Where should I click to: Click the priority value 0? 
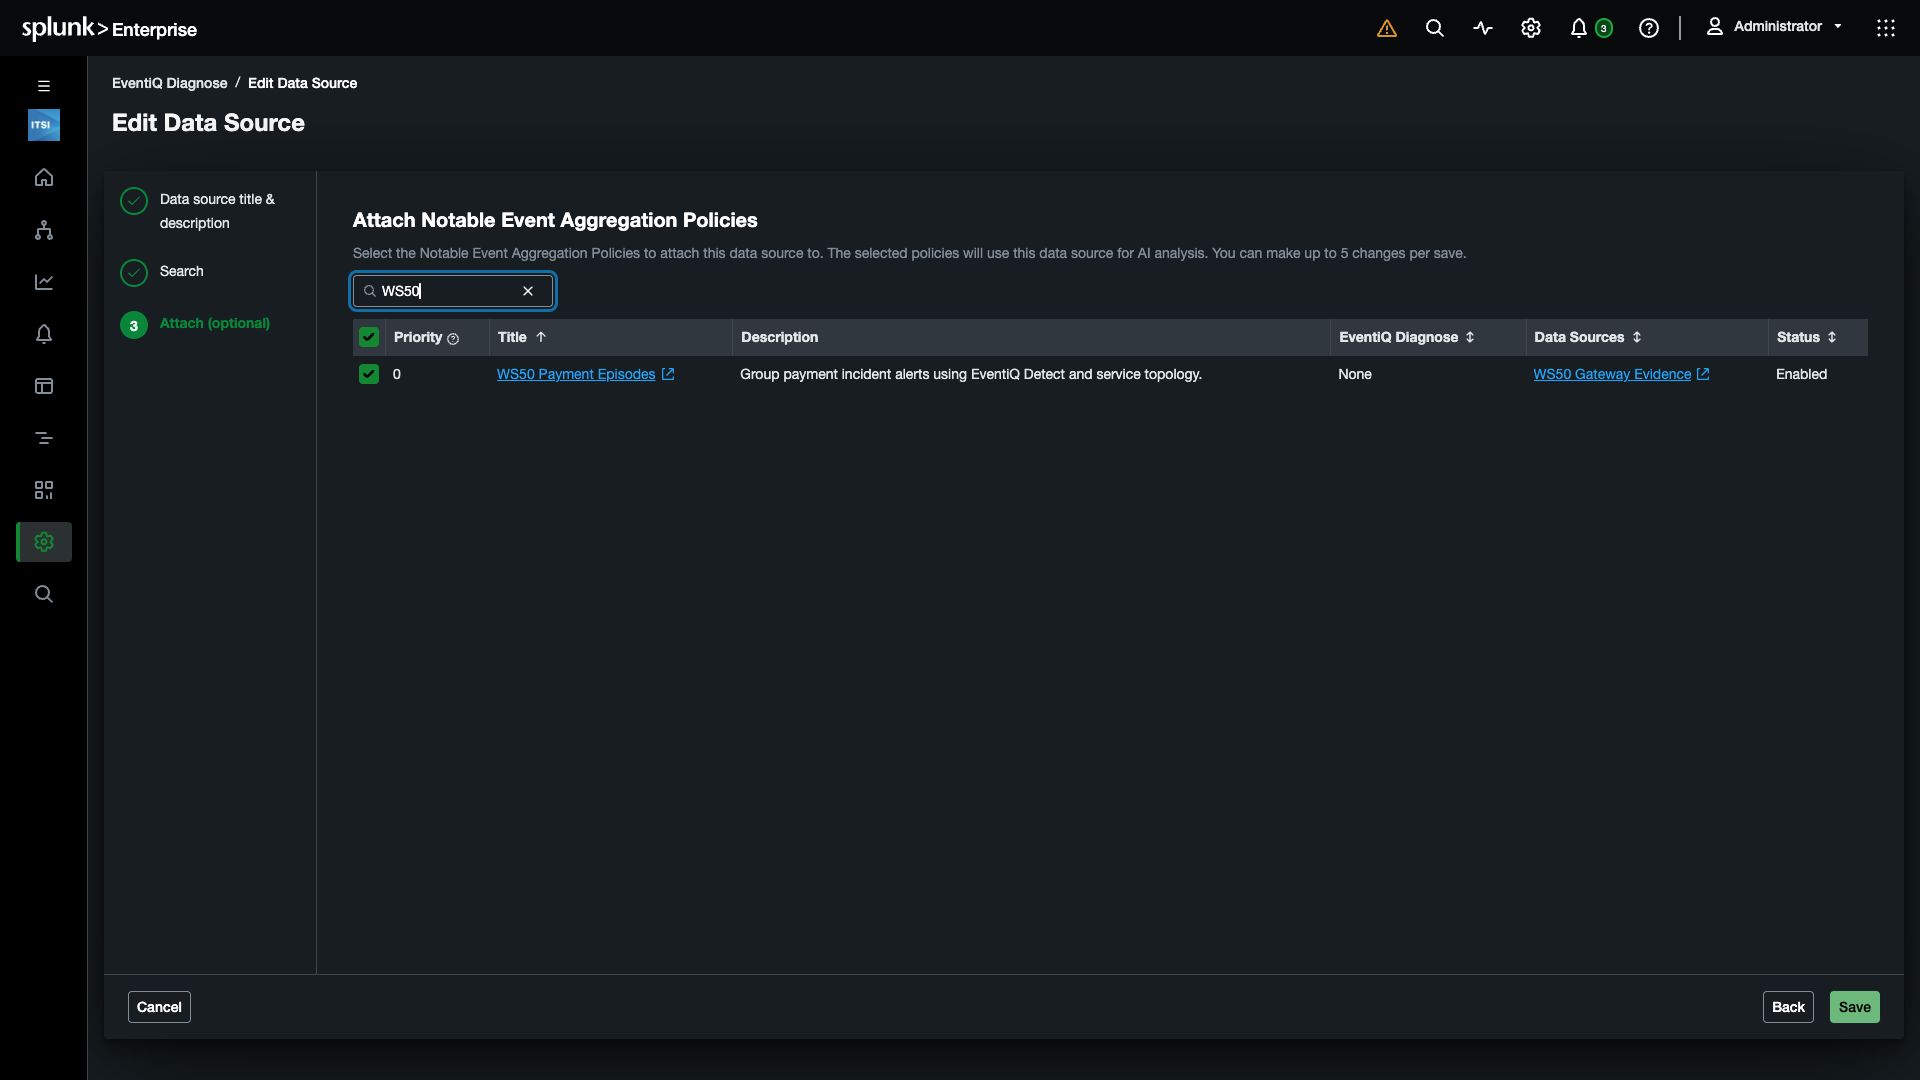coord(397,374)
